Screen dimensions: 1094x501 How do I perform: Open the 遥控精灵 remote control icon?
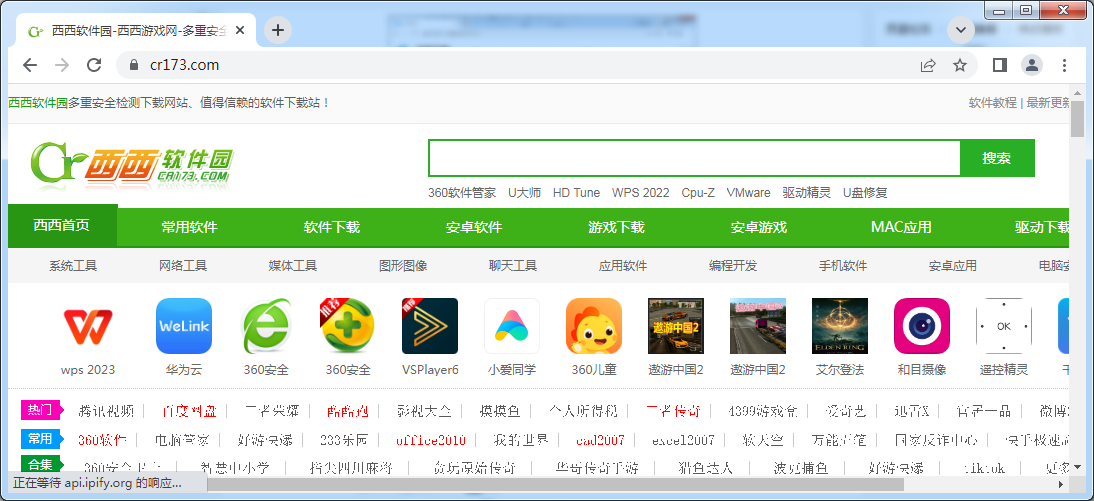coord(1004,326)
